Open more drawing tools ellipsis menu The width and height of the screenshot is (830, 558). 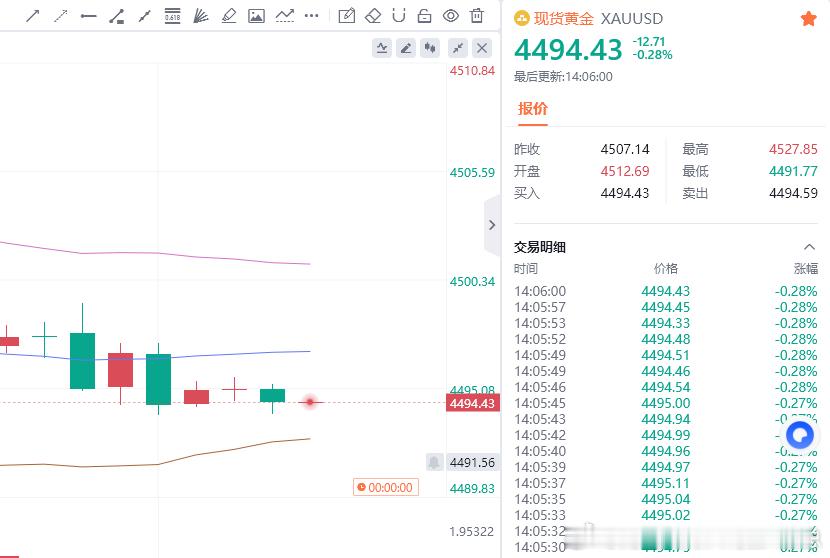pos(312,16)
